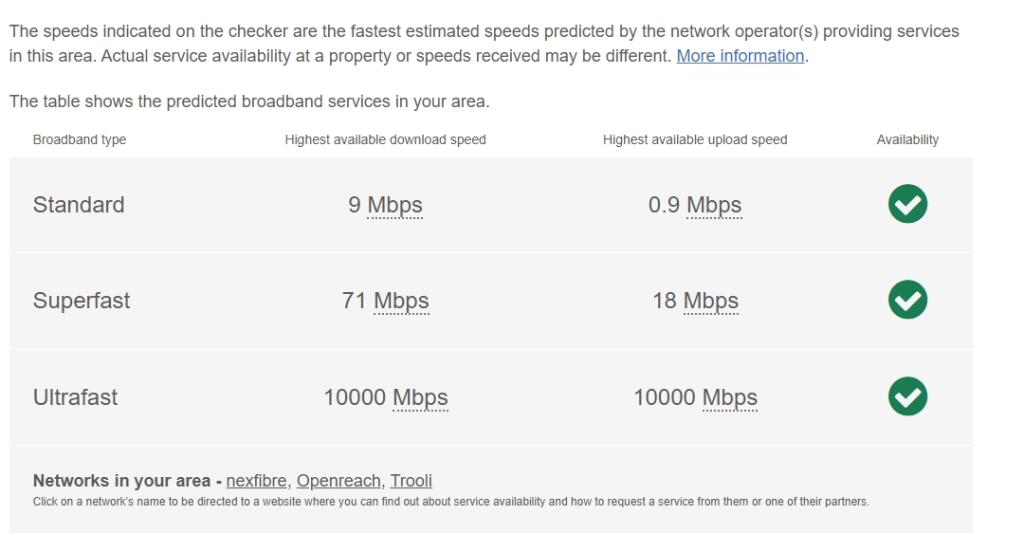
Task: Click the Standard availability green checkmark
Action: 907,205
